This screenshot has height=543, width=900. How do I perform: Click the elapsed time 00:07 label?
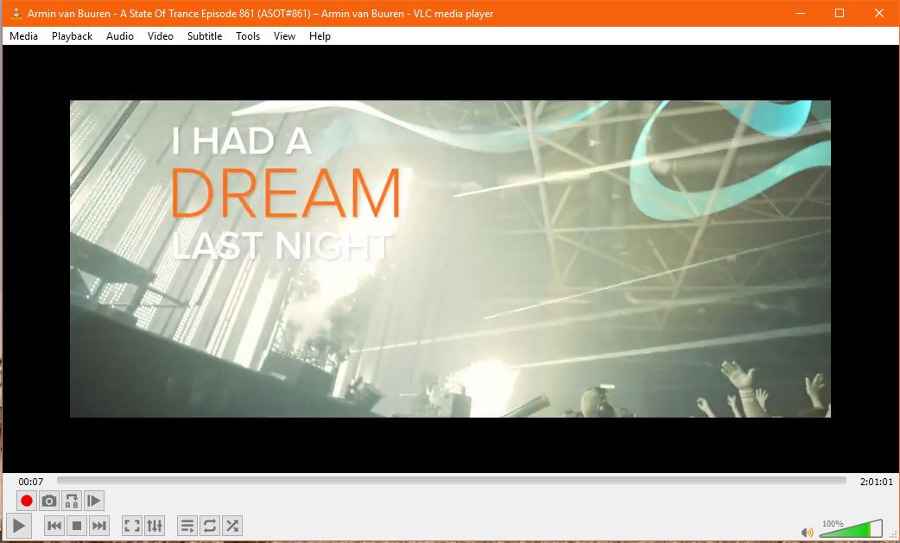pos(31,482)
